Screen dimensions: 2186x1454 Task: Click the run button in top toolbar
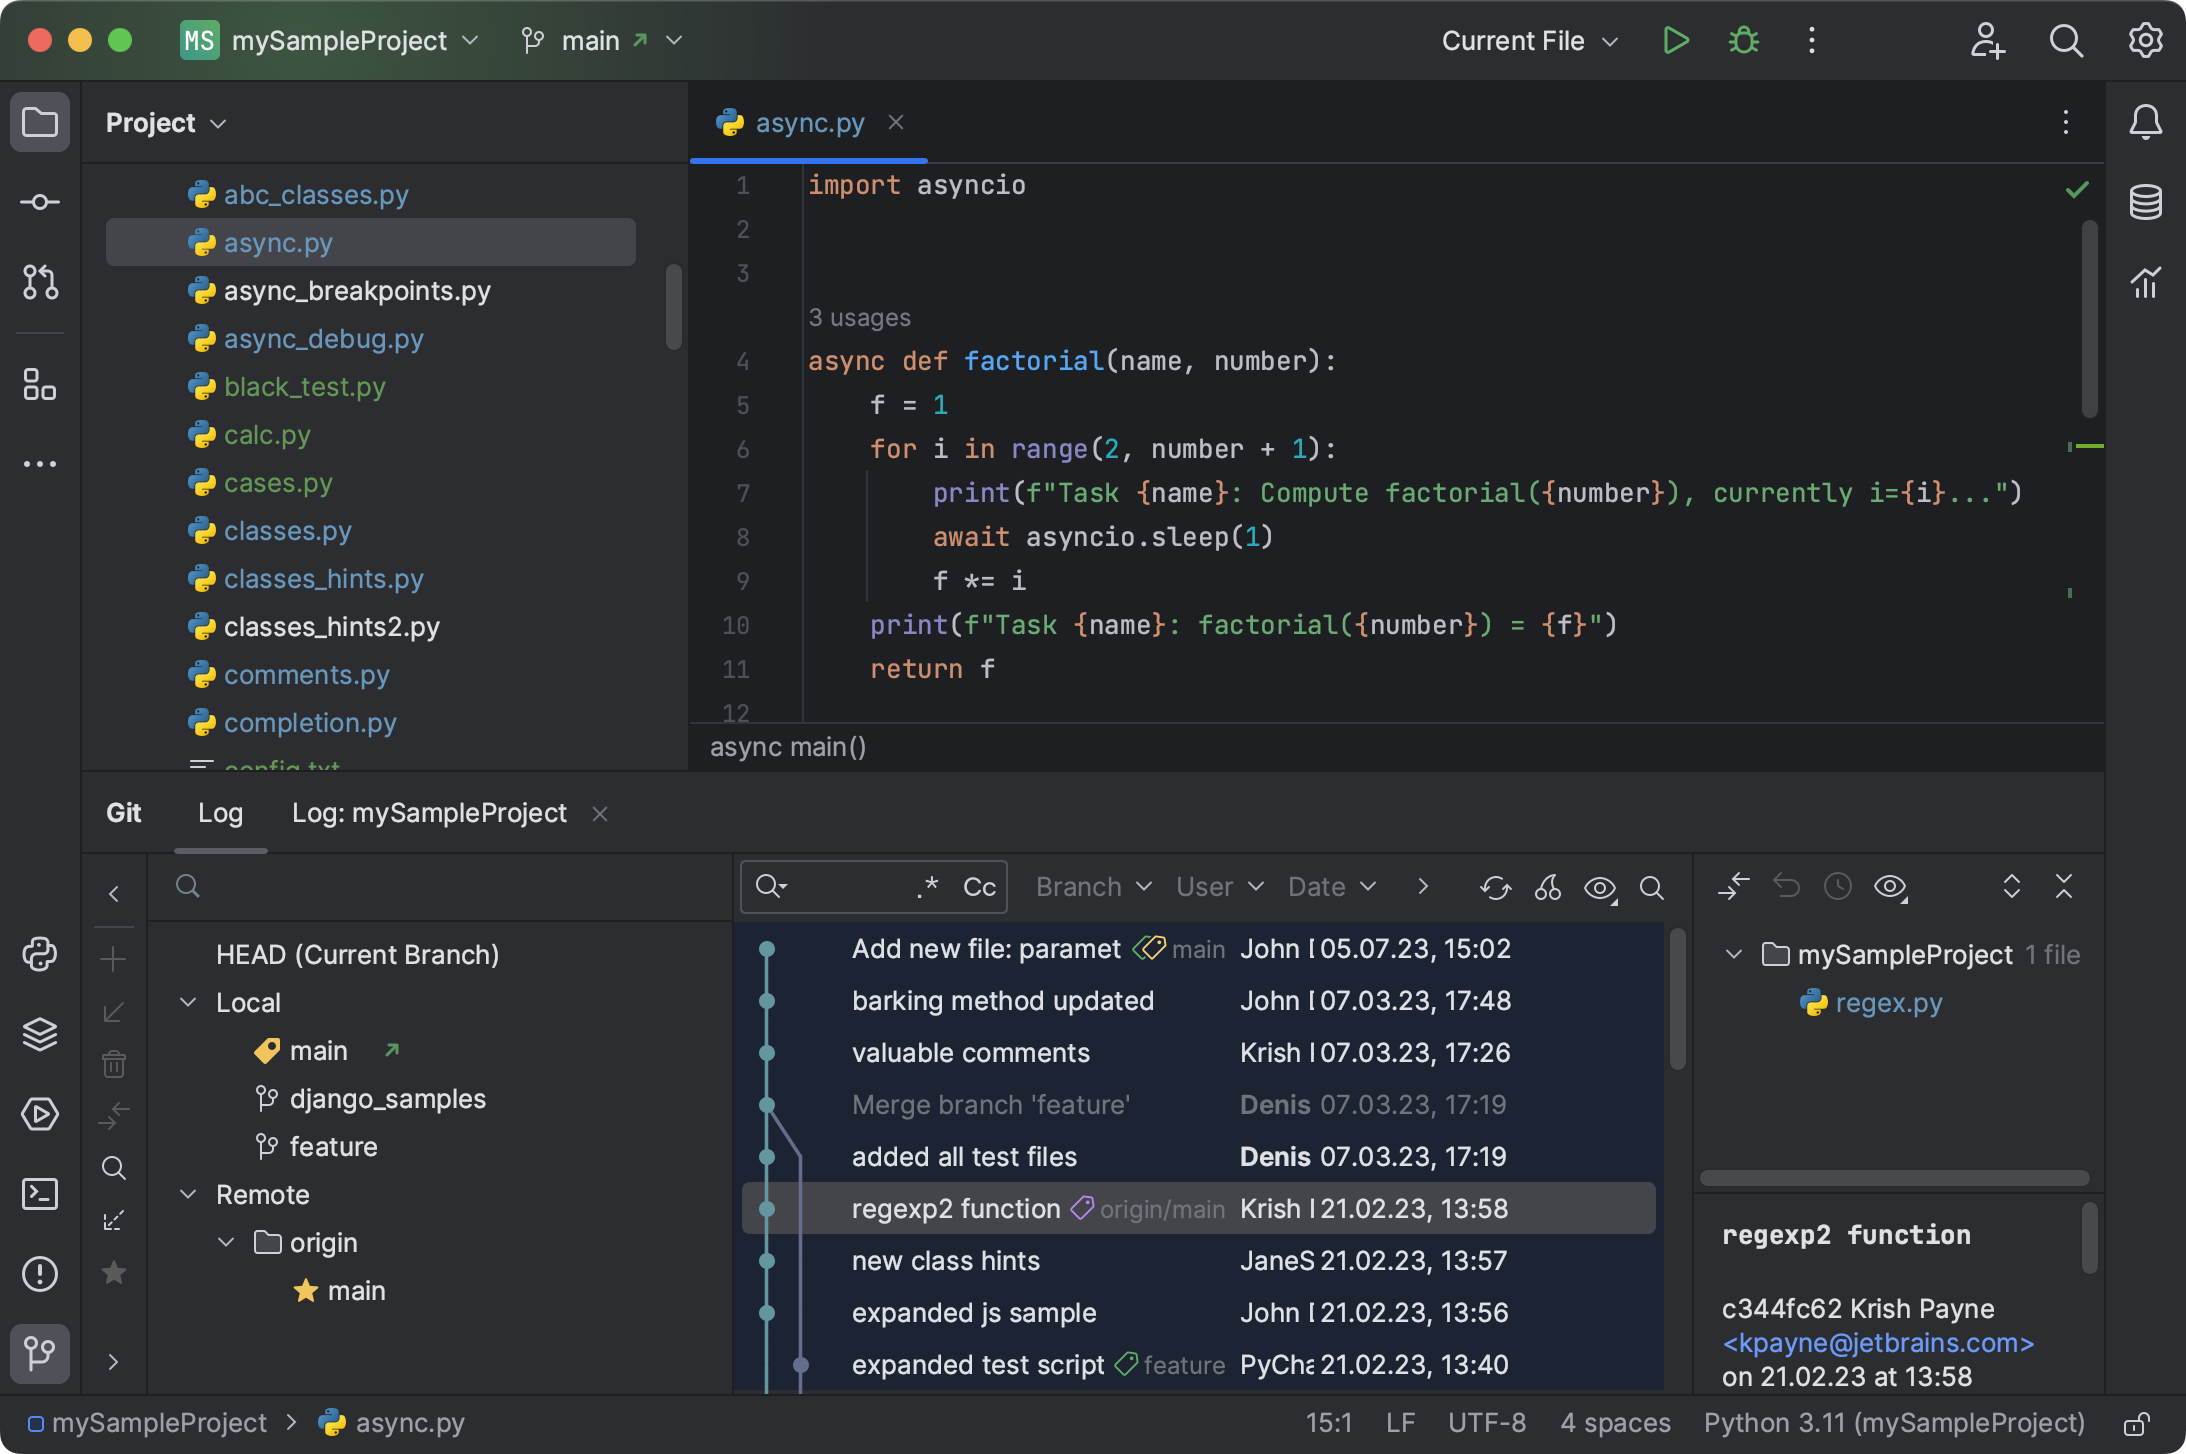tap(1676, 39)
